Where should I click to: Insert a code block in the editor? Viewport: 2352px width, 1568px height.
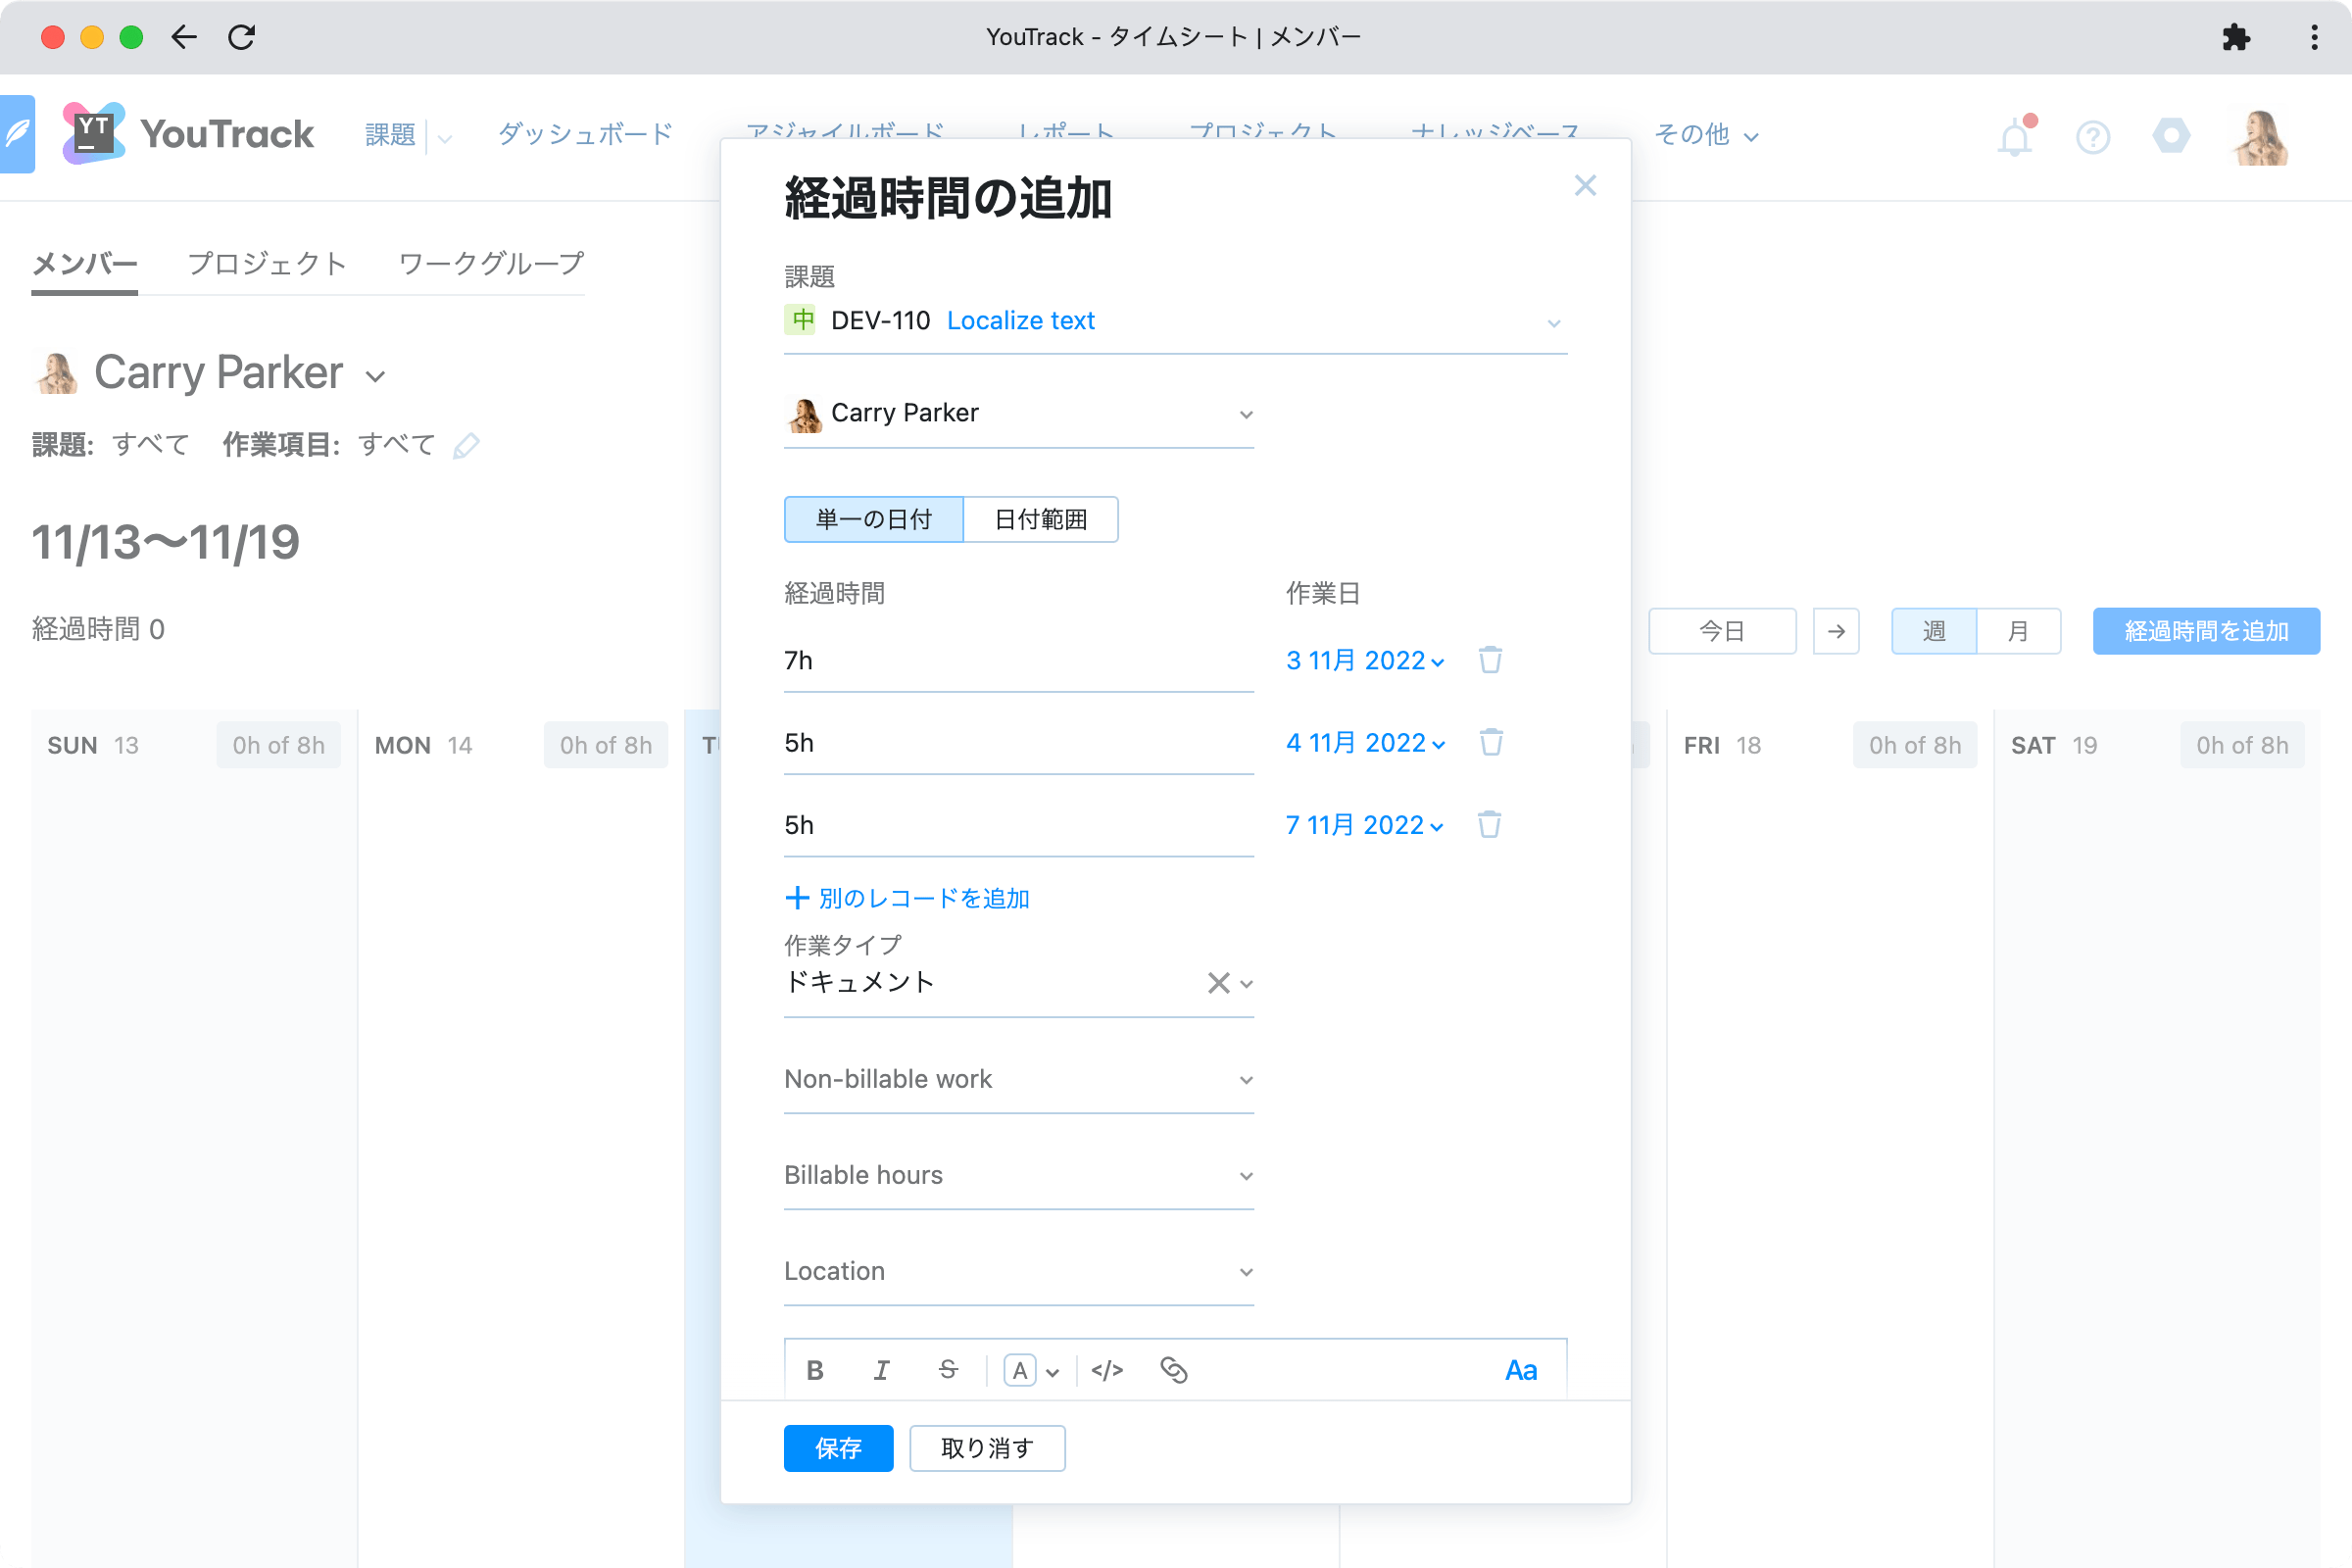[x=1107, y=1370]
